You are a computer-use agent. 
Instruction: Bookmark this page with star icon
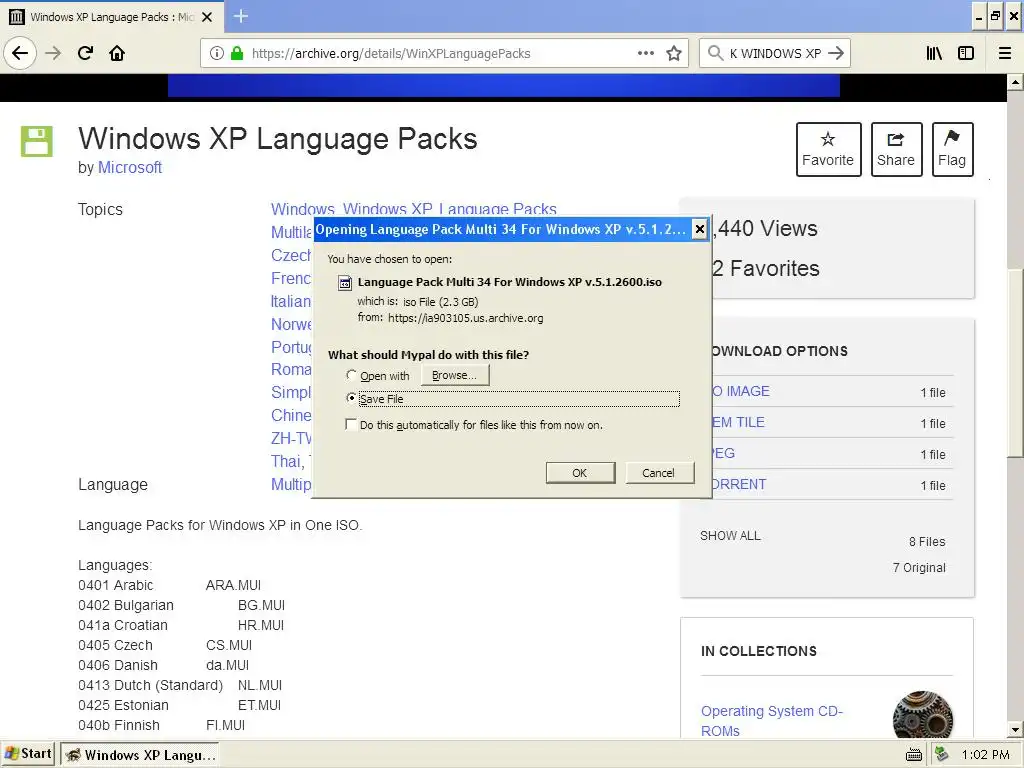[674, 53]
